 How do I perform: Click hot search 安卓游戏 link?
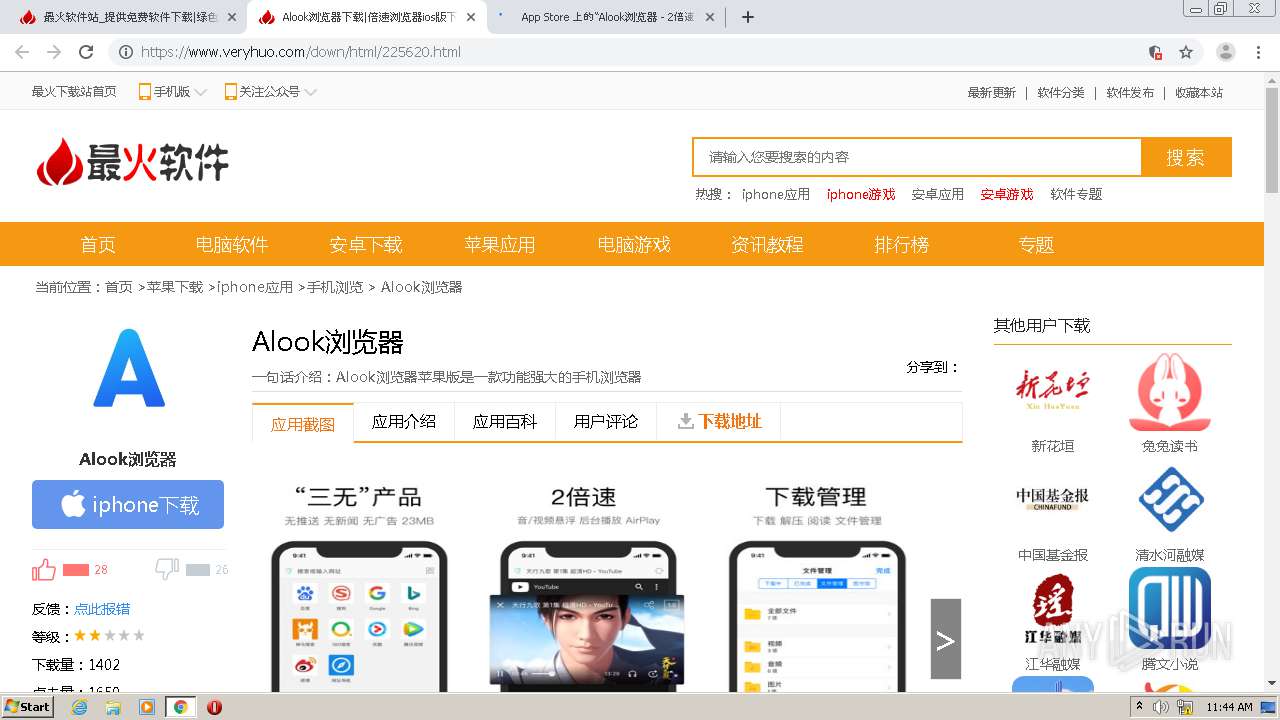(1007, 195)
